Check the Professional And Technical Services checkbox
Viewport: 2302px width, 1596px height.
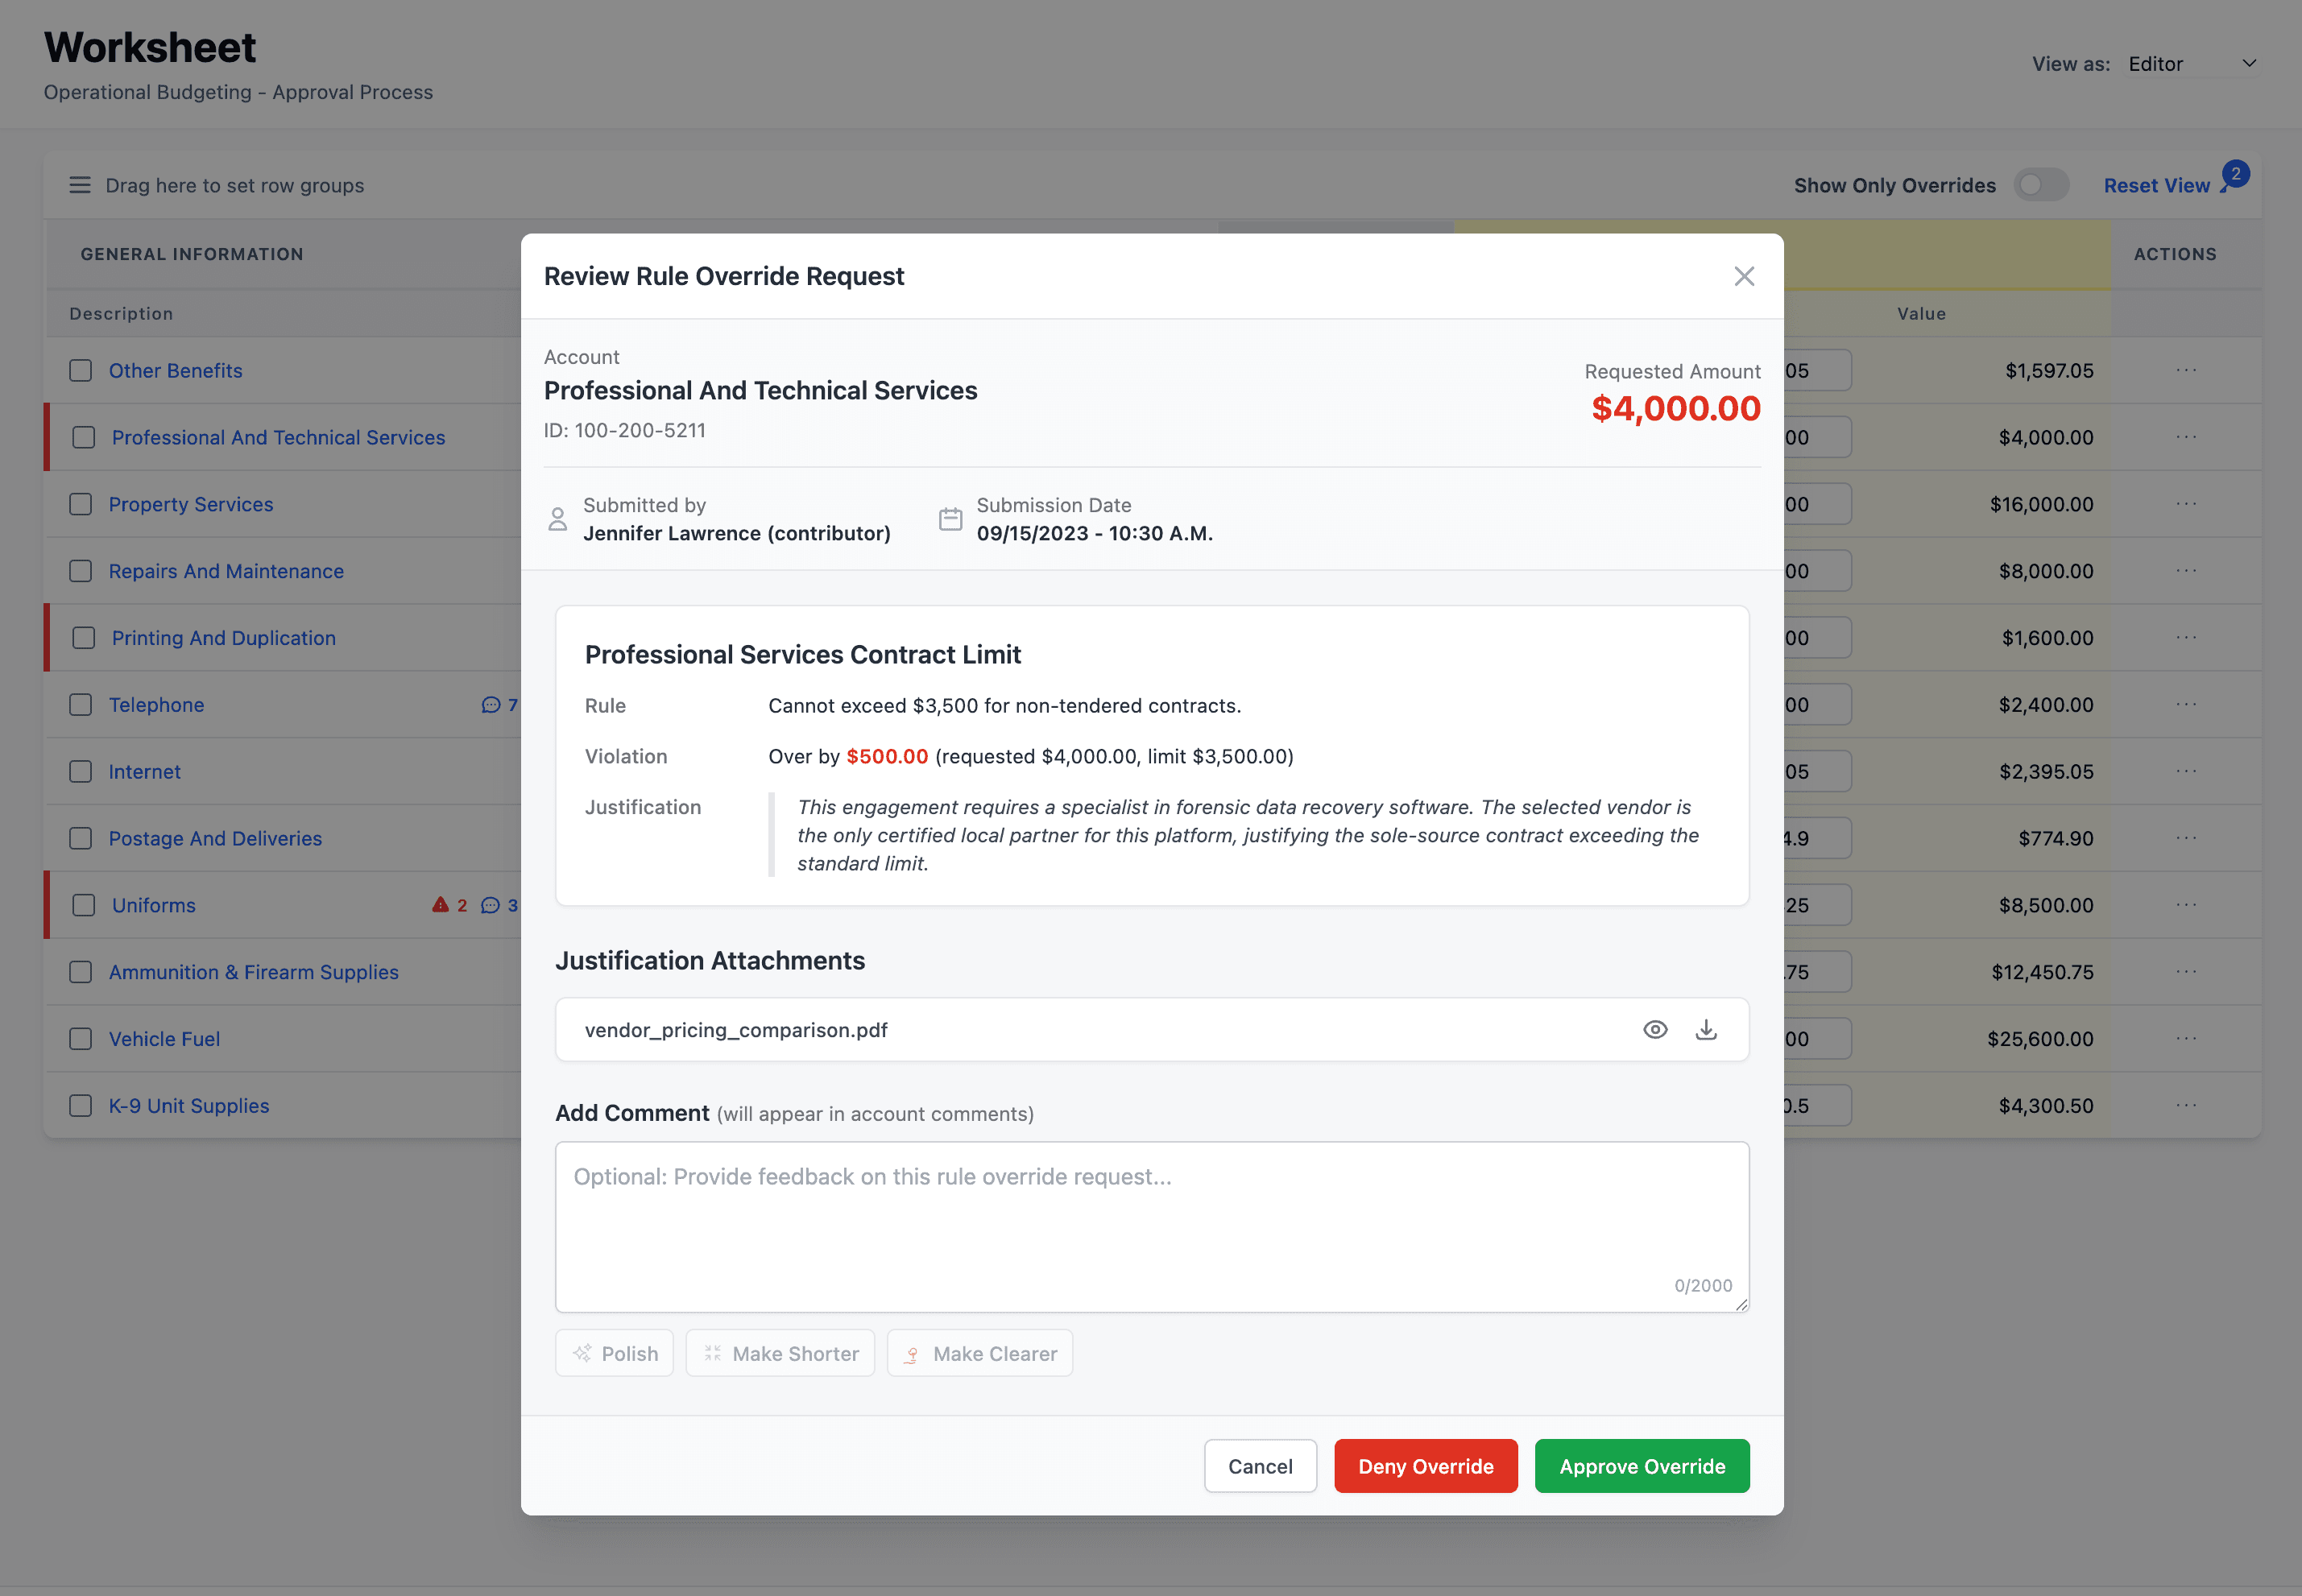82,437
